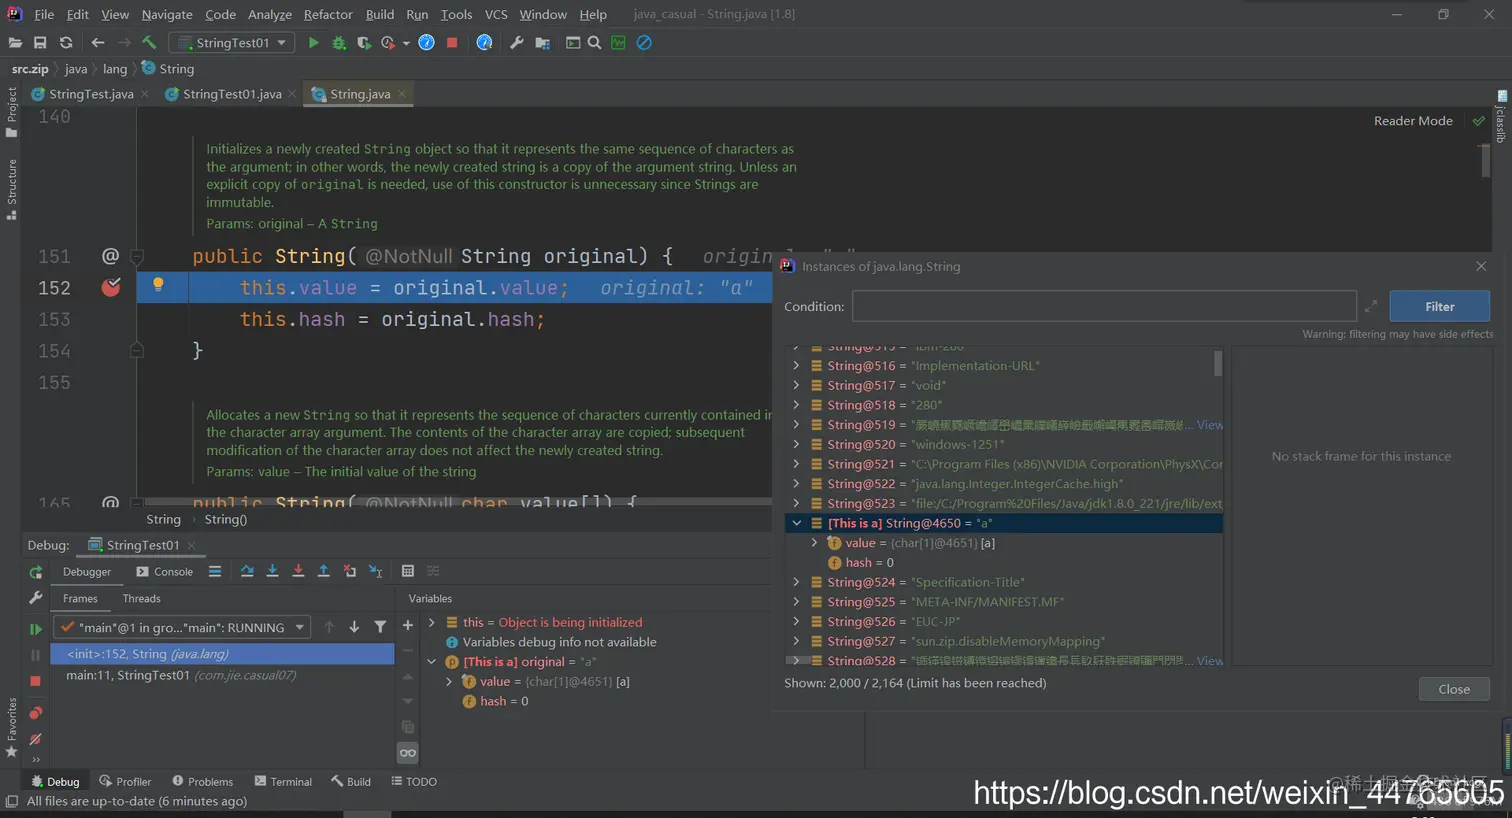
Task: Toggle Reader Mode in the editor
Action: pos(1413,121)
